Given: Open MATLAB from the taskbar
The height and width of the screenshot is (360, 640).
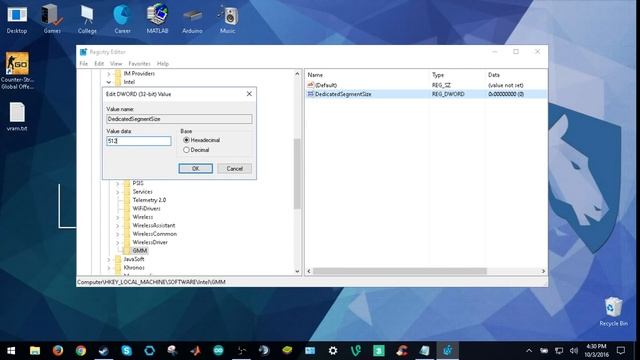Looking at the screenshot, I should point(196,351).
